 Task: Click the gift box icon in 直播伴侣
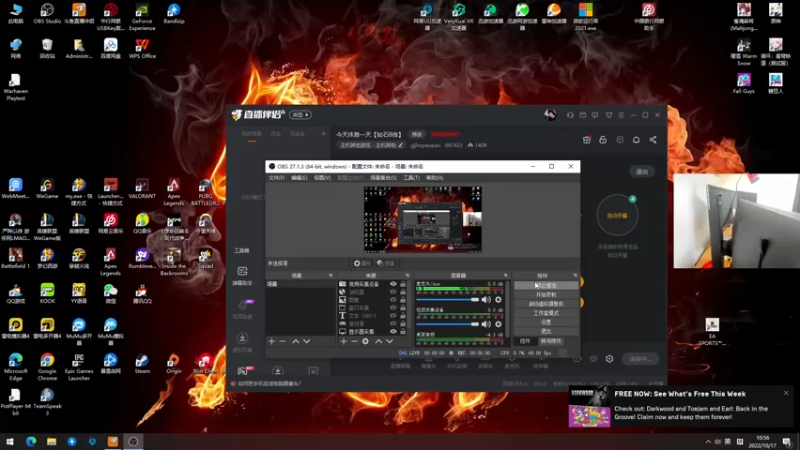click(587, 140)
